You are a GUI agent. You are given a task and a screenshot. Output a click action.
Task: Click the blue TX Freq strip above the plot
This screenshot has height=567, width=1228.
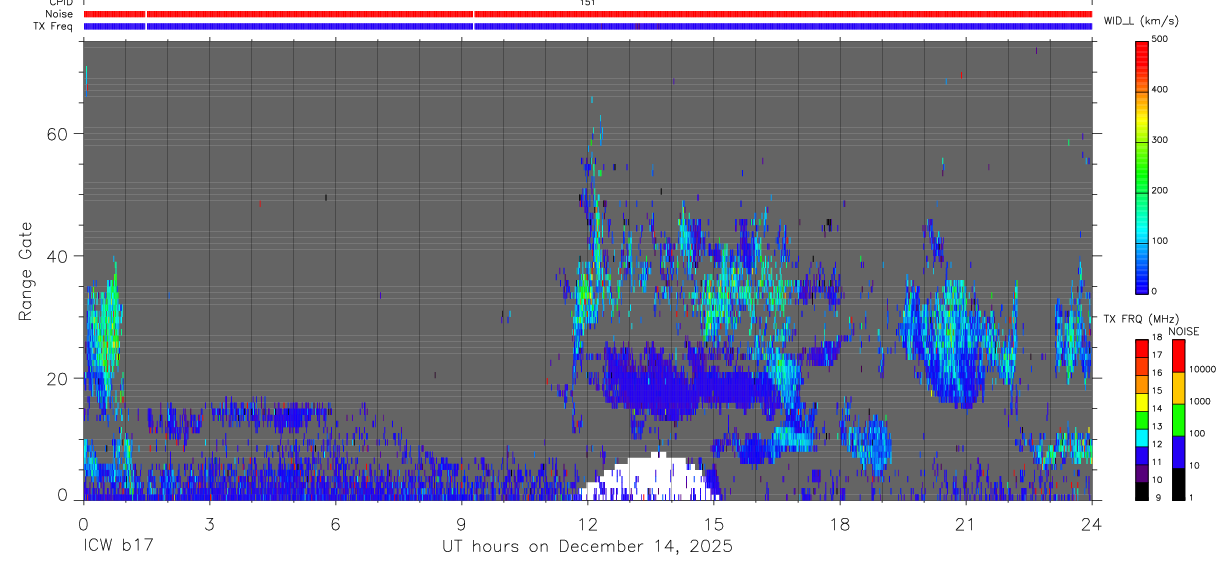pyautogui.click(x=588, y=26)
